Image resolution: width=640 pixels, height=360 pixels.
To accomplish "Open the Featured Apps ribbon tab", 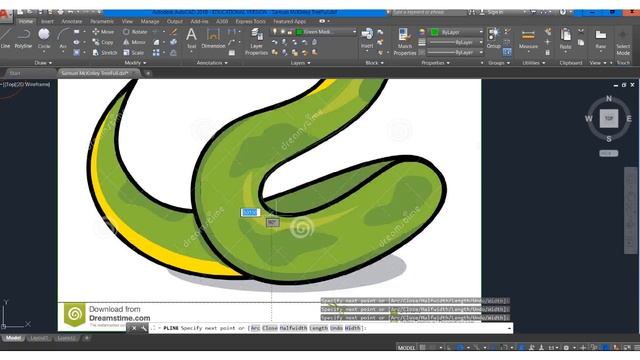I will point(289,21).
